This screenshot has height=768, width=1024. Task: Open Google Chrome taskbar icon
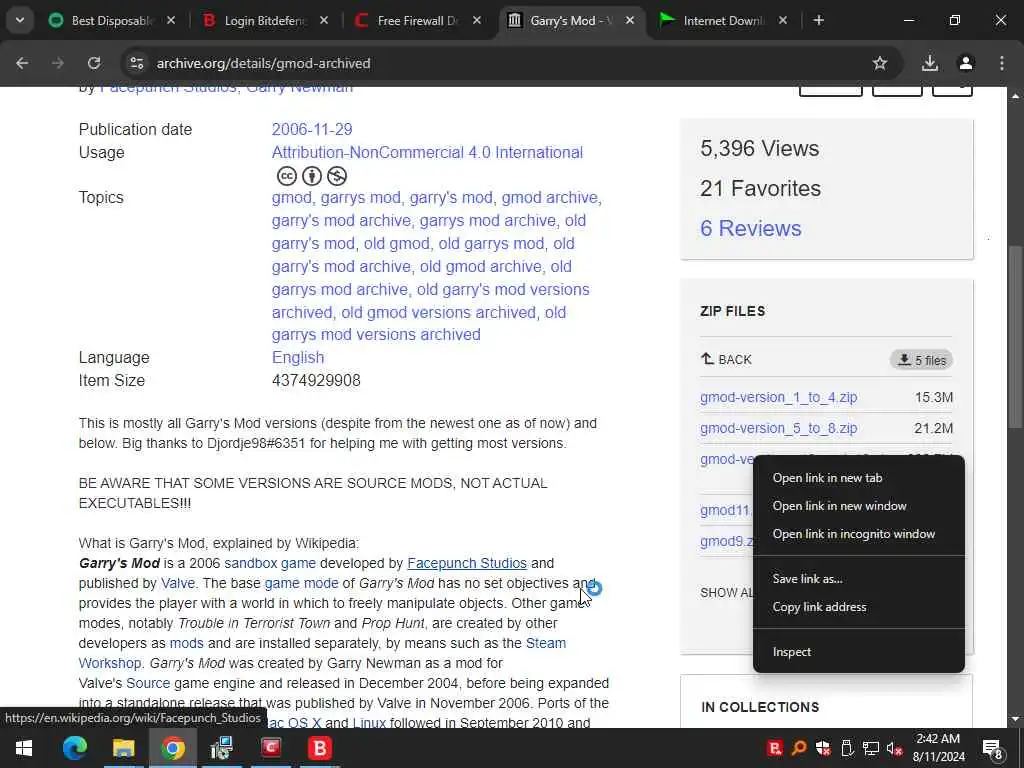173,748
